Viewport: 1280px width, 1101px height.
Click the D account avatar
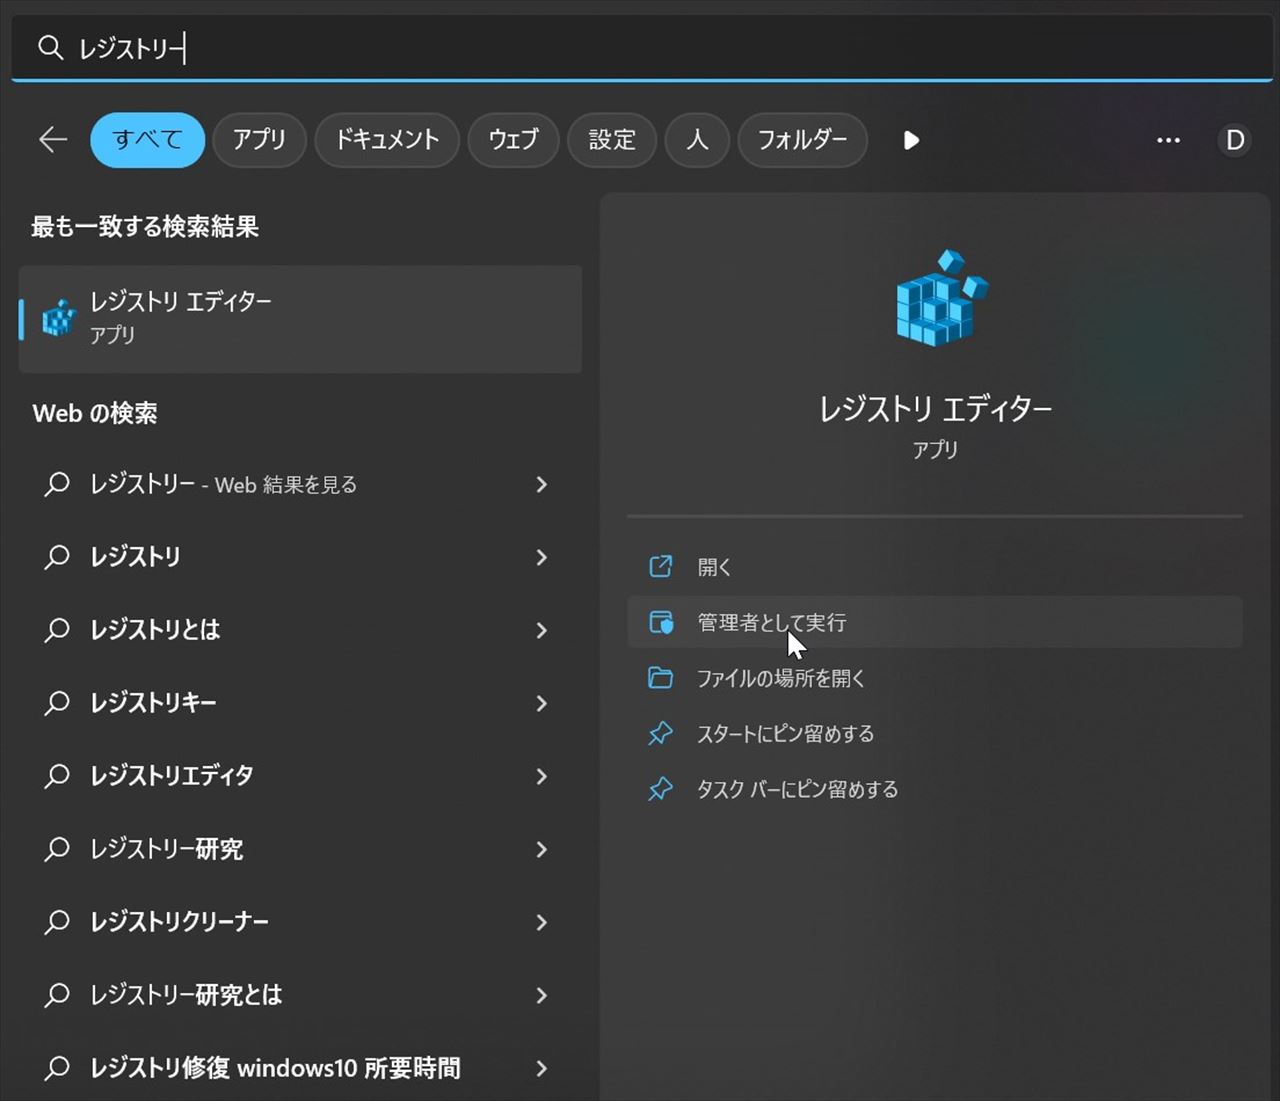[x=1235, y=140]
